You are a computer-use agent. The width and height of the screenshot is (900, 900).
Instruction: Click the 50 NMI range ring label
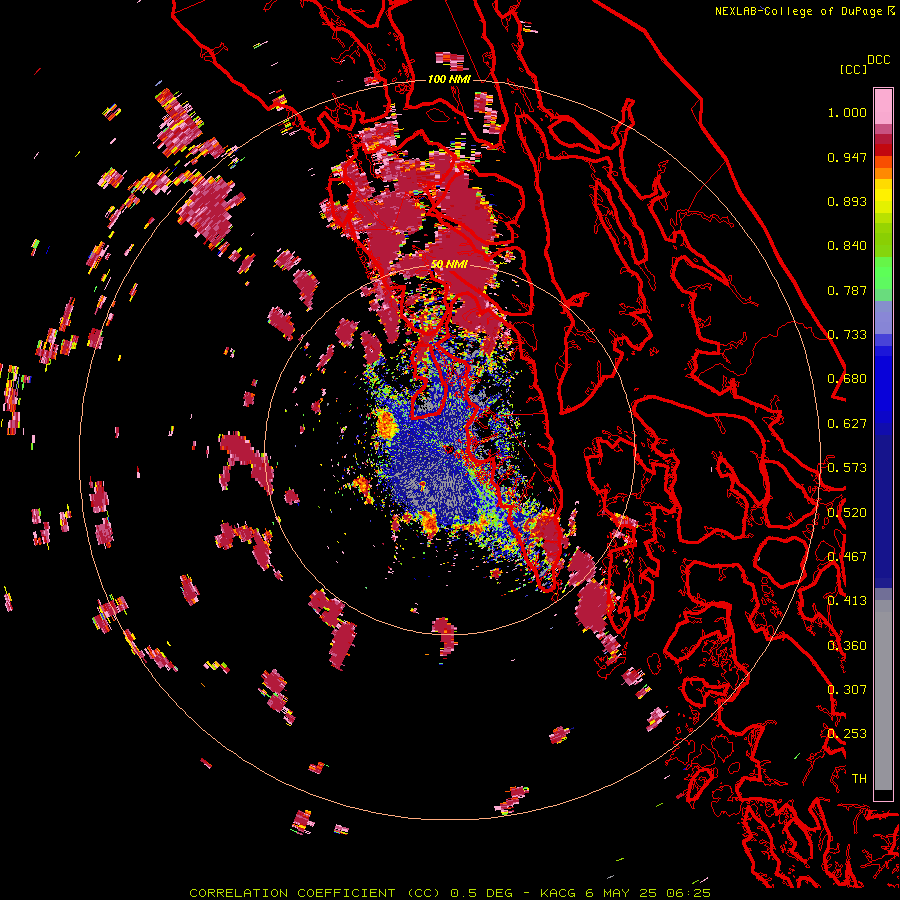click(x=449, y=264)
